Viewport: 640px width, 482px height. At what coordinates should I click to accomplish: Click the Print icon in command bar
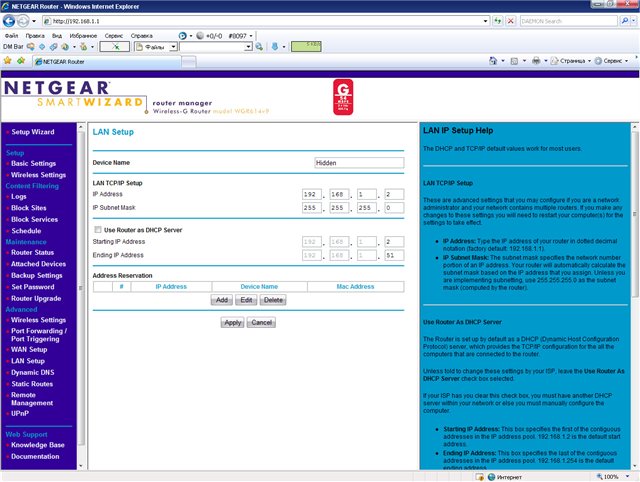click(536, 61)
